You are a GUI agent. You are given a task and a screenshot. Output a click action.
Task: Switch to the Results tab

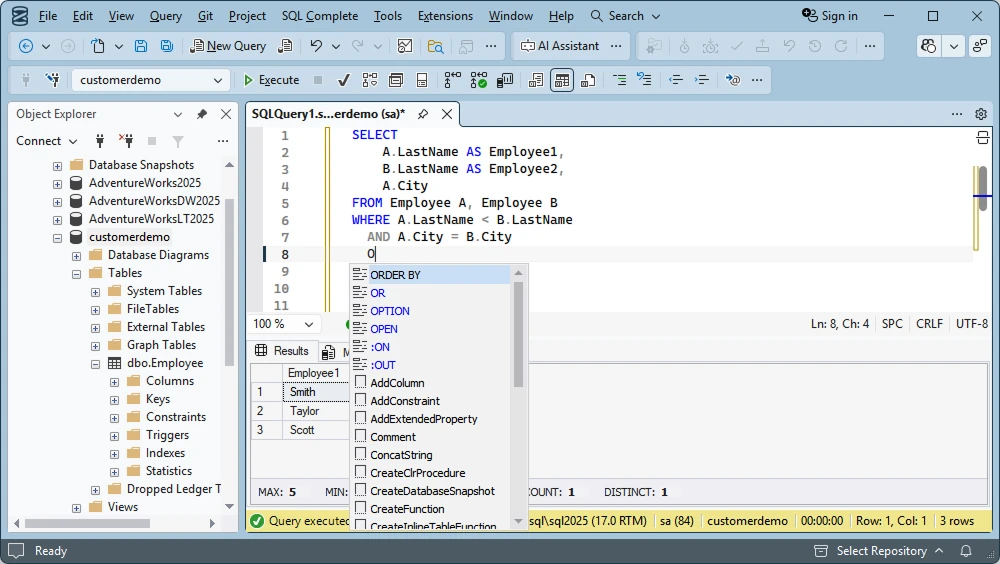tap(282, 351)
